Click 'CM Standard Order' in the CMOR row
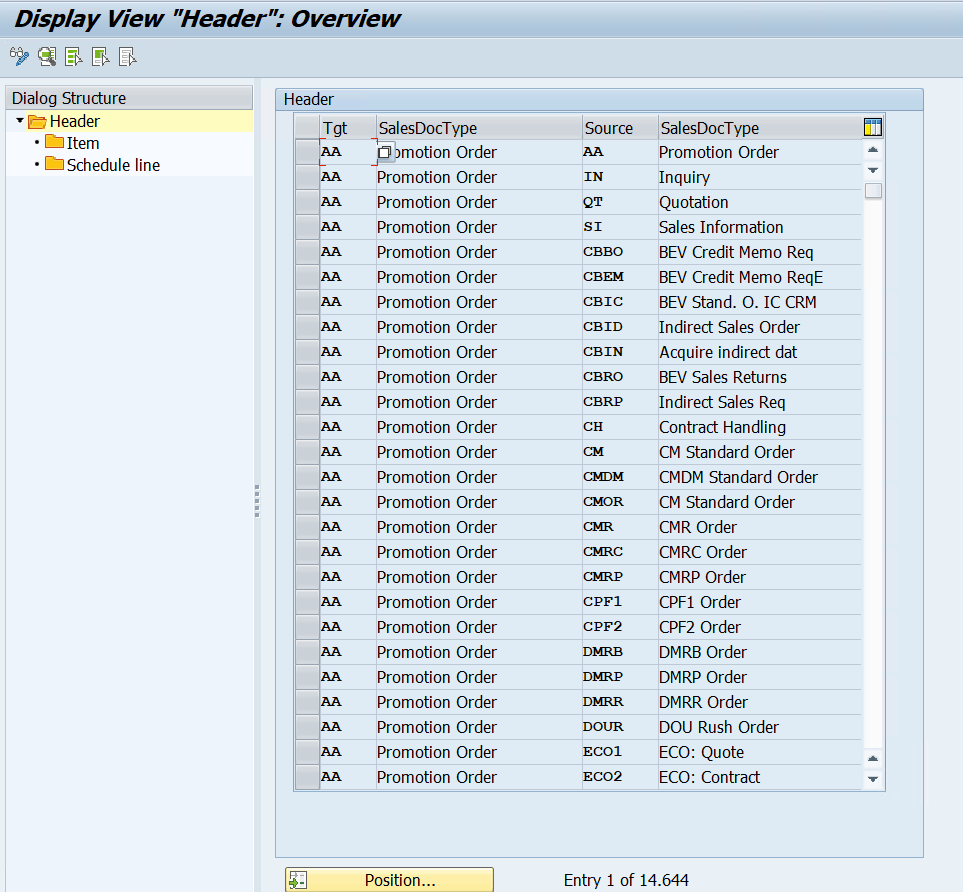This screenshot has height=892, width=963. [759, 502]
